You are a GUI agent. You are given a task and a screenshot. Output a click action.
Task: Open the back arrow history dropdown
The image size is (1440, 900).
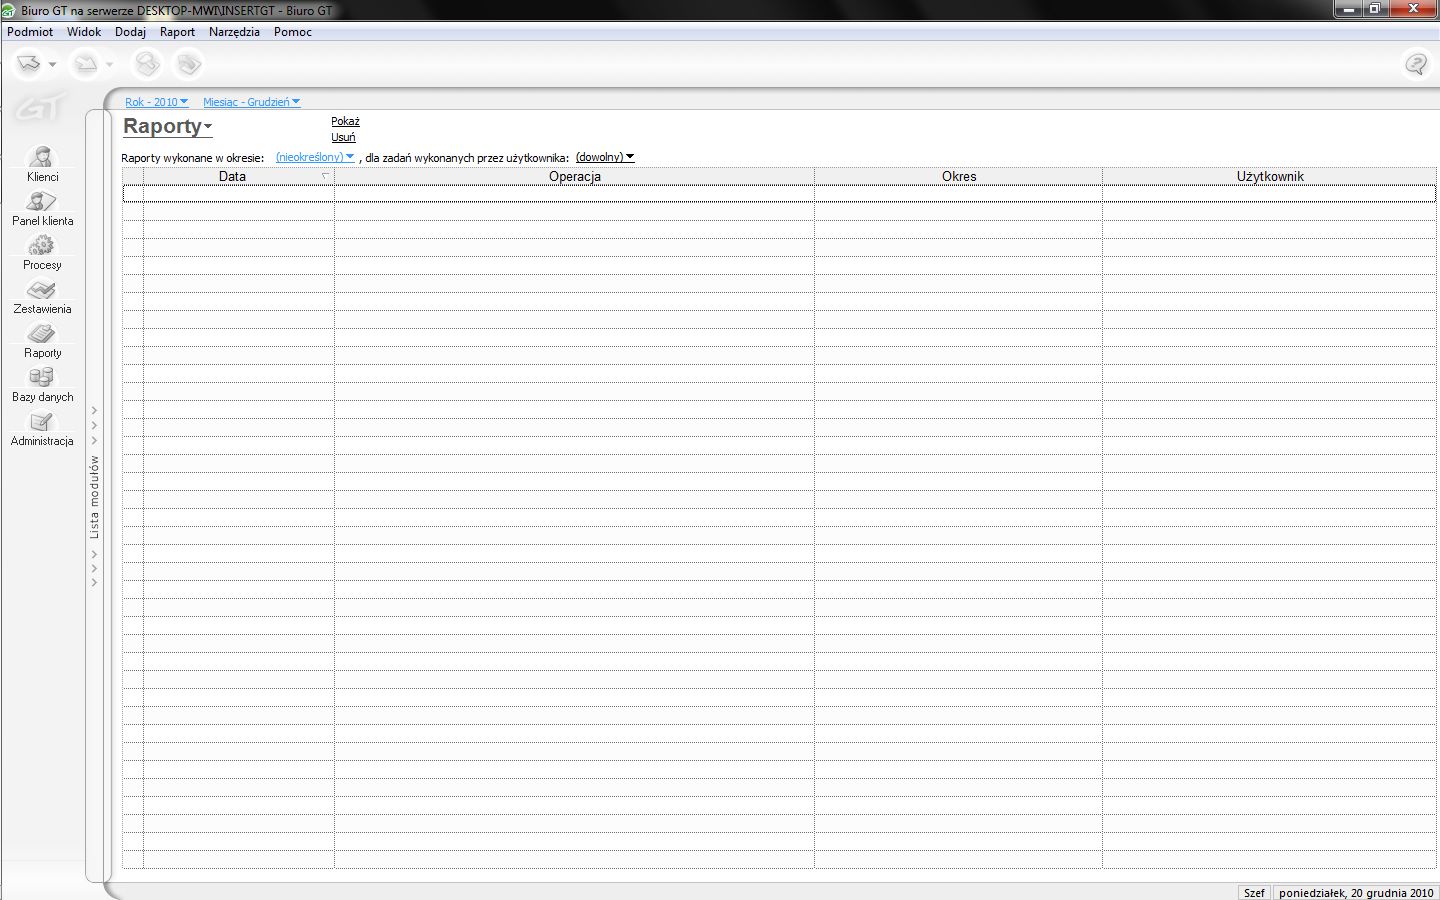(x=52, y=65)
